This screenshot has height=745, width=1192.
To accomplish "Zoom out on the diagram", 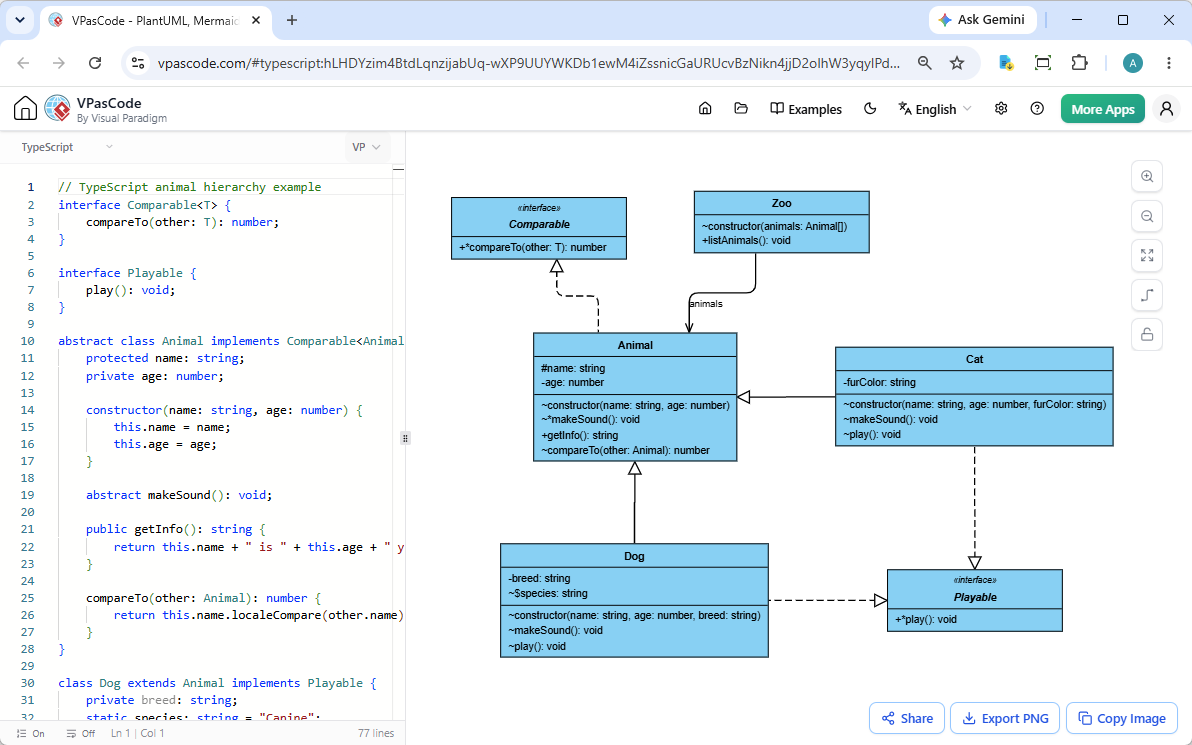I will [1147, 216].
